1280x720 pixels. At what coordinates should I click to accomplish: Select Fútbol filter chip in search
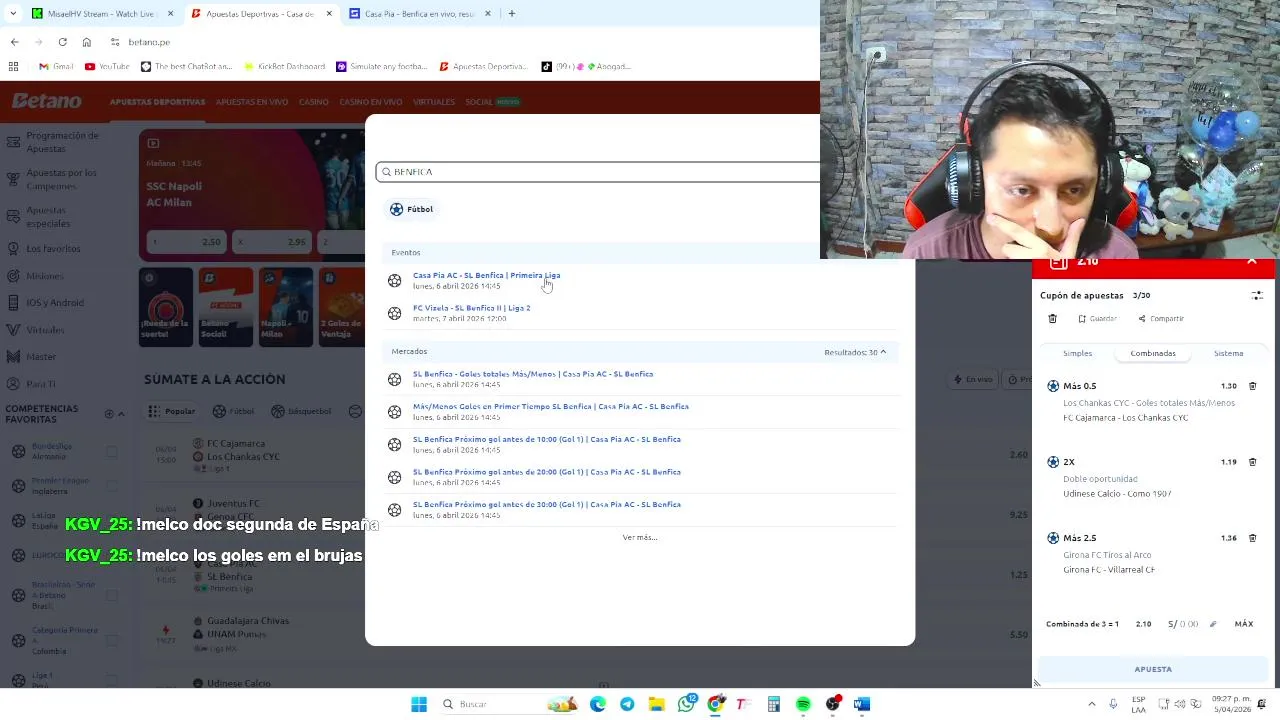tap(412, 209)
